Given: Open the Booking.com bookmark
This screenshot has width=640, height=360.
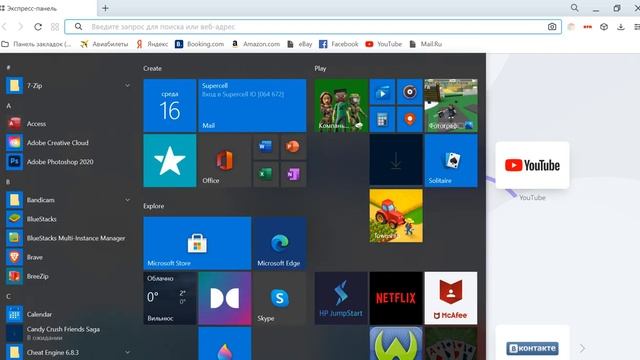Looking at the screenshot, I should tap(199, 44).
